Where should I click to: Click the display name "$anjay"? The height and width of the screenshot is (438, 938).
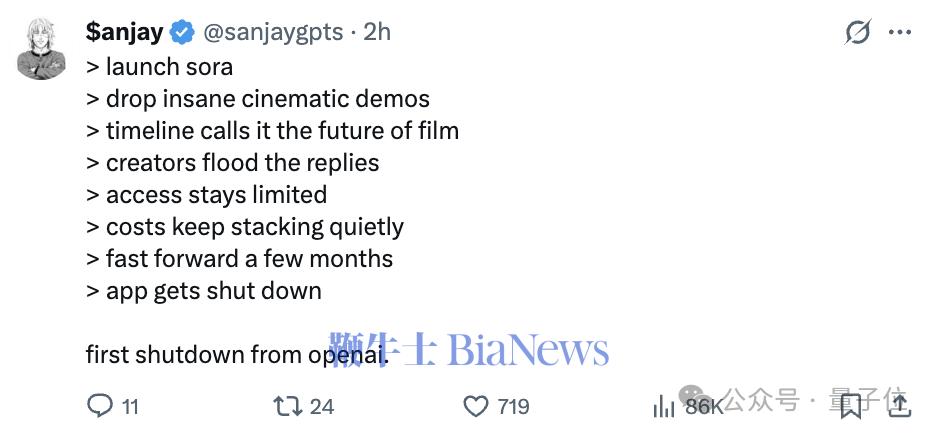(x=124, y=32)
